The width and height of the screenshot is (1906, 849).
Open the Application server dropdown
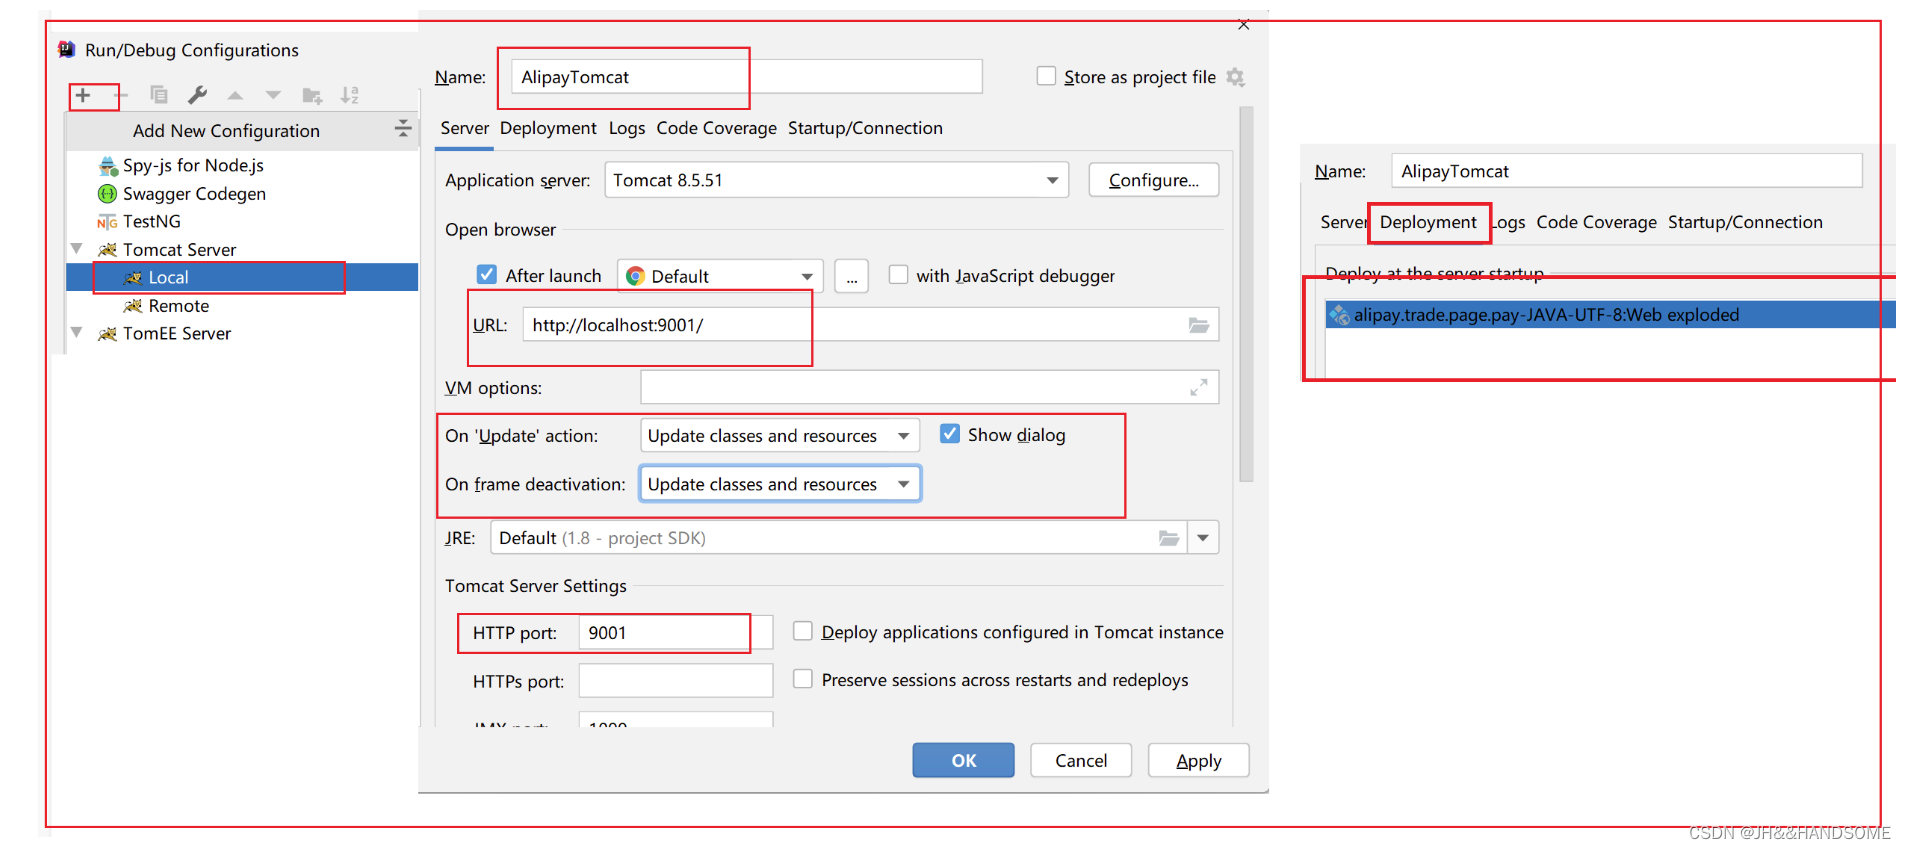pyautogui.click(x=837, y=180)
